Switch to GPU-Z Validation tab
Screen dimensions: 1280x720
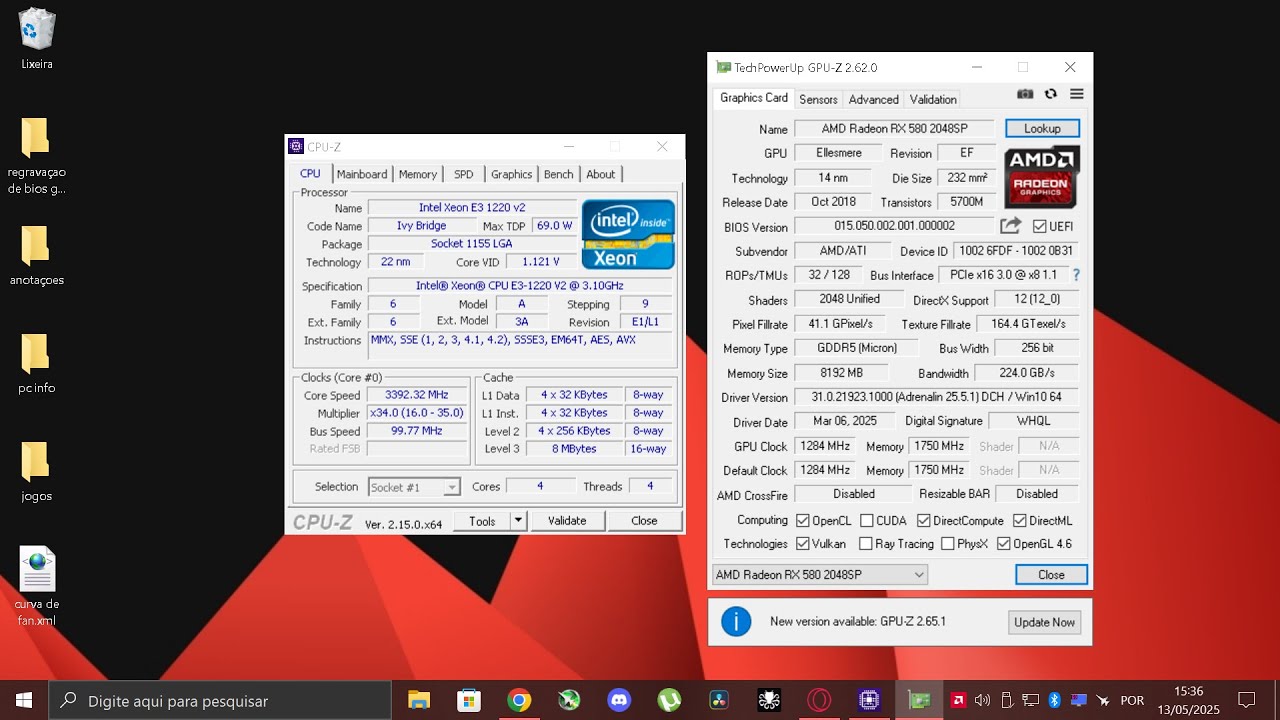click(933, 99)
